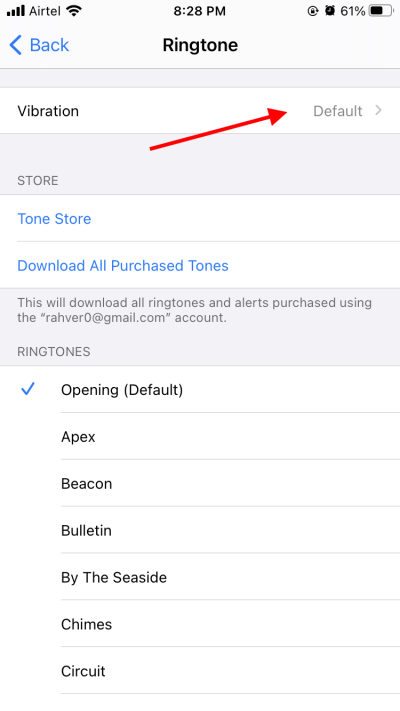Tap the cellular signal bars icon
The width and height of the screenshot is (400, 711).
[x=15, y=11]
